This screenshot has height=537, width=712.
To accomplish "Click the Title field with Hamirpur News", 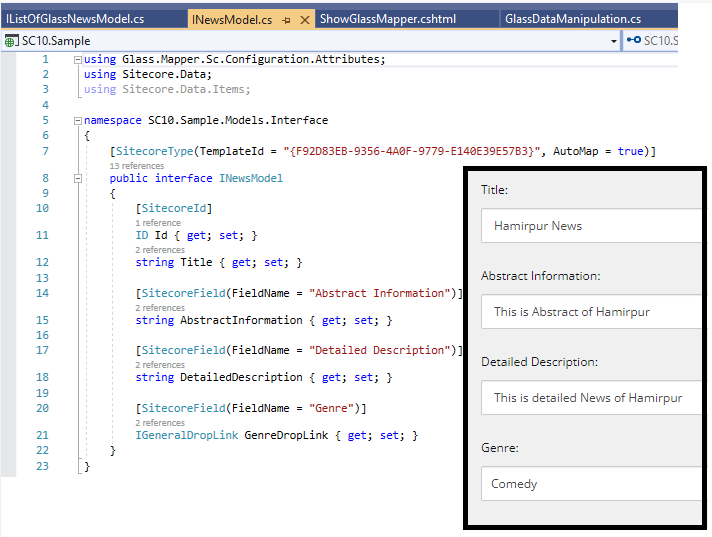I will click(x=591, y=226).
